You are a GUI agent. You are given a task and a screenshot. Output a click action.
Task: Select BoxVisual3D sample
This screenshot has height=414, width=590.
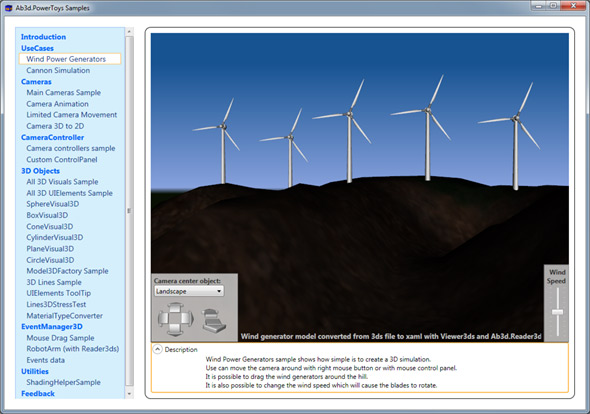click(x=47, y=215)
